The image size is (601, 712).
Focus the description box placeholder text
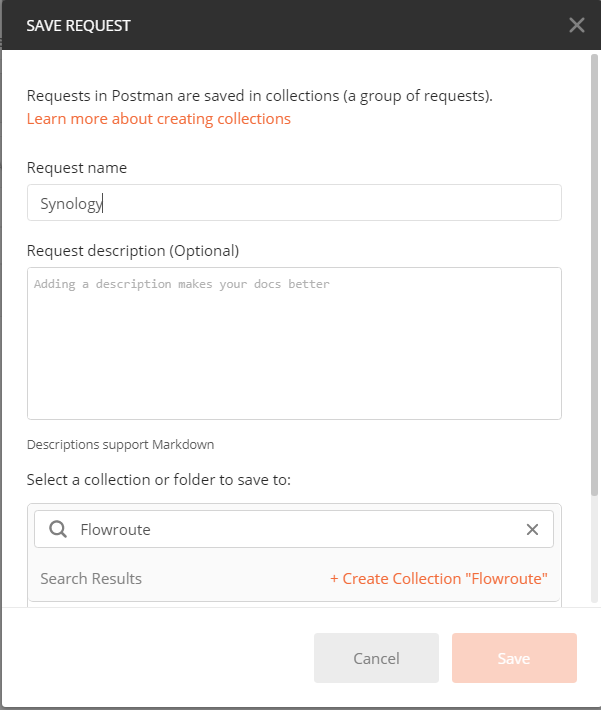coord(182,284)
